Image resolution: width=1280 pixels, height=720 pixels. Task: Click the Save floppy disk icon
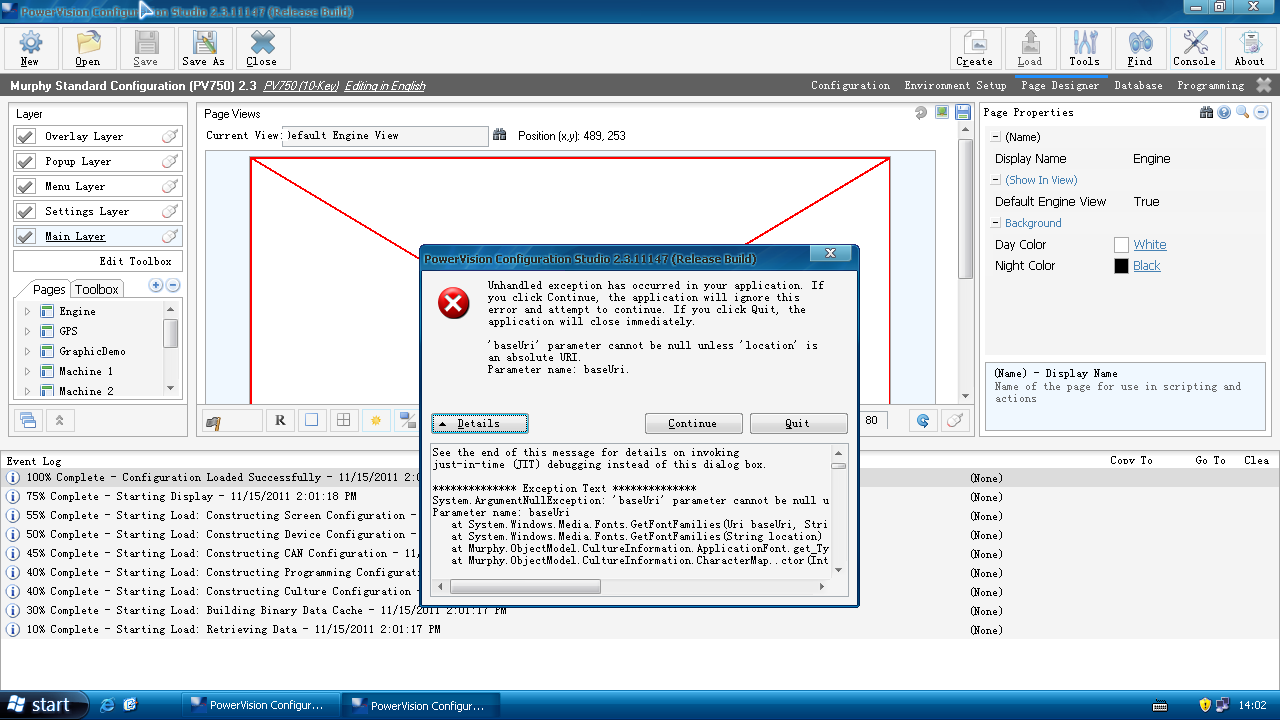(x=146, y=48)
